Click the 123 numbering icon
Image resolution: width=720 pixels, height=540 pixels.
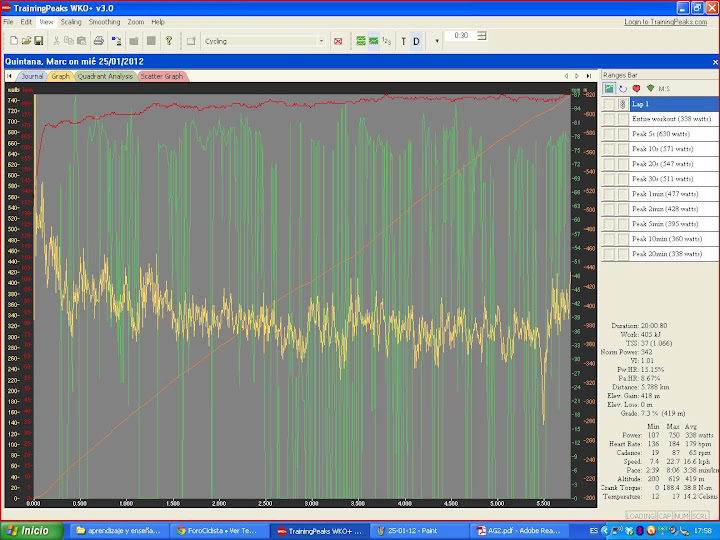click(387, 41)
